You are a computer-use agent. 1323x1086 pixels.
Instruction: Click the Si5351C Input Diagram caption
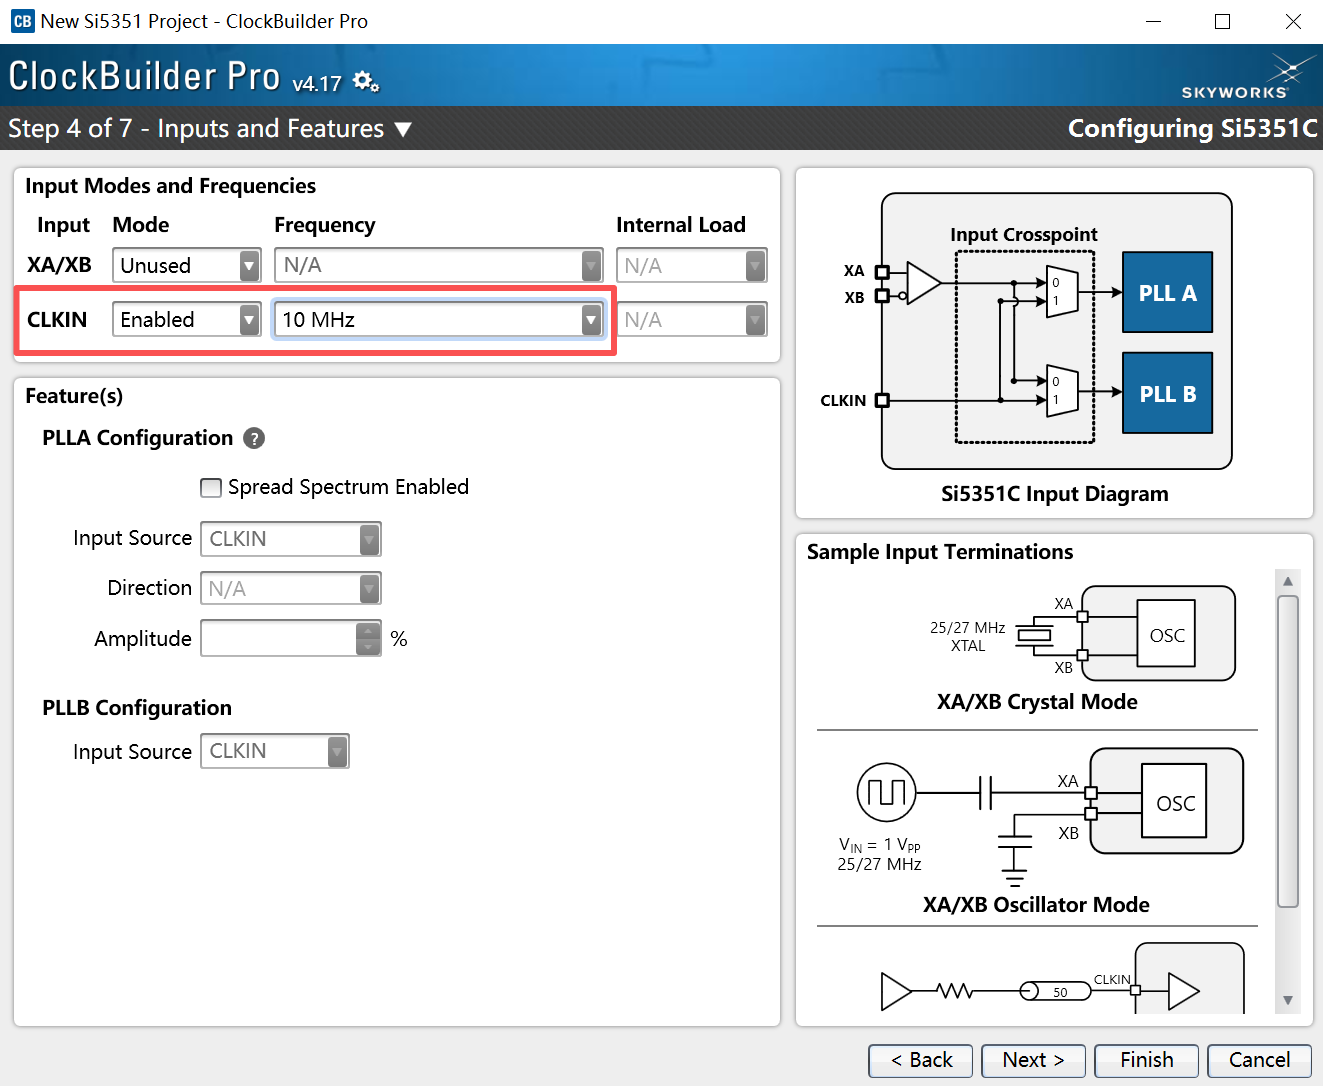click(1054, 494)
